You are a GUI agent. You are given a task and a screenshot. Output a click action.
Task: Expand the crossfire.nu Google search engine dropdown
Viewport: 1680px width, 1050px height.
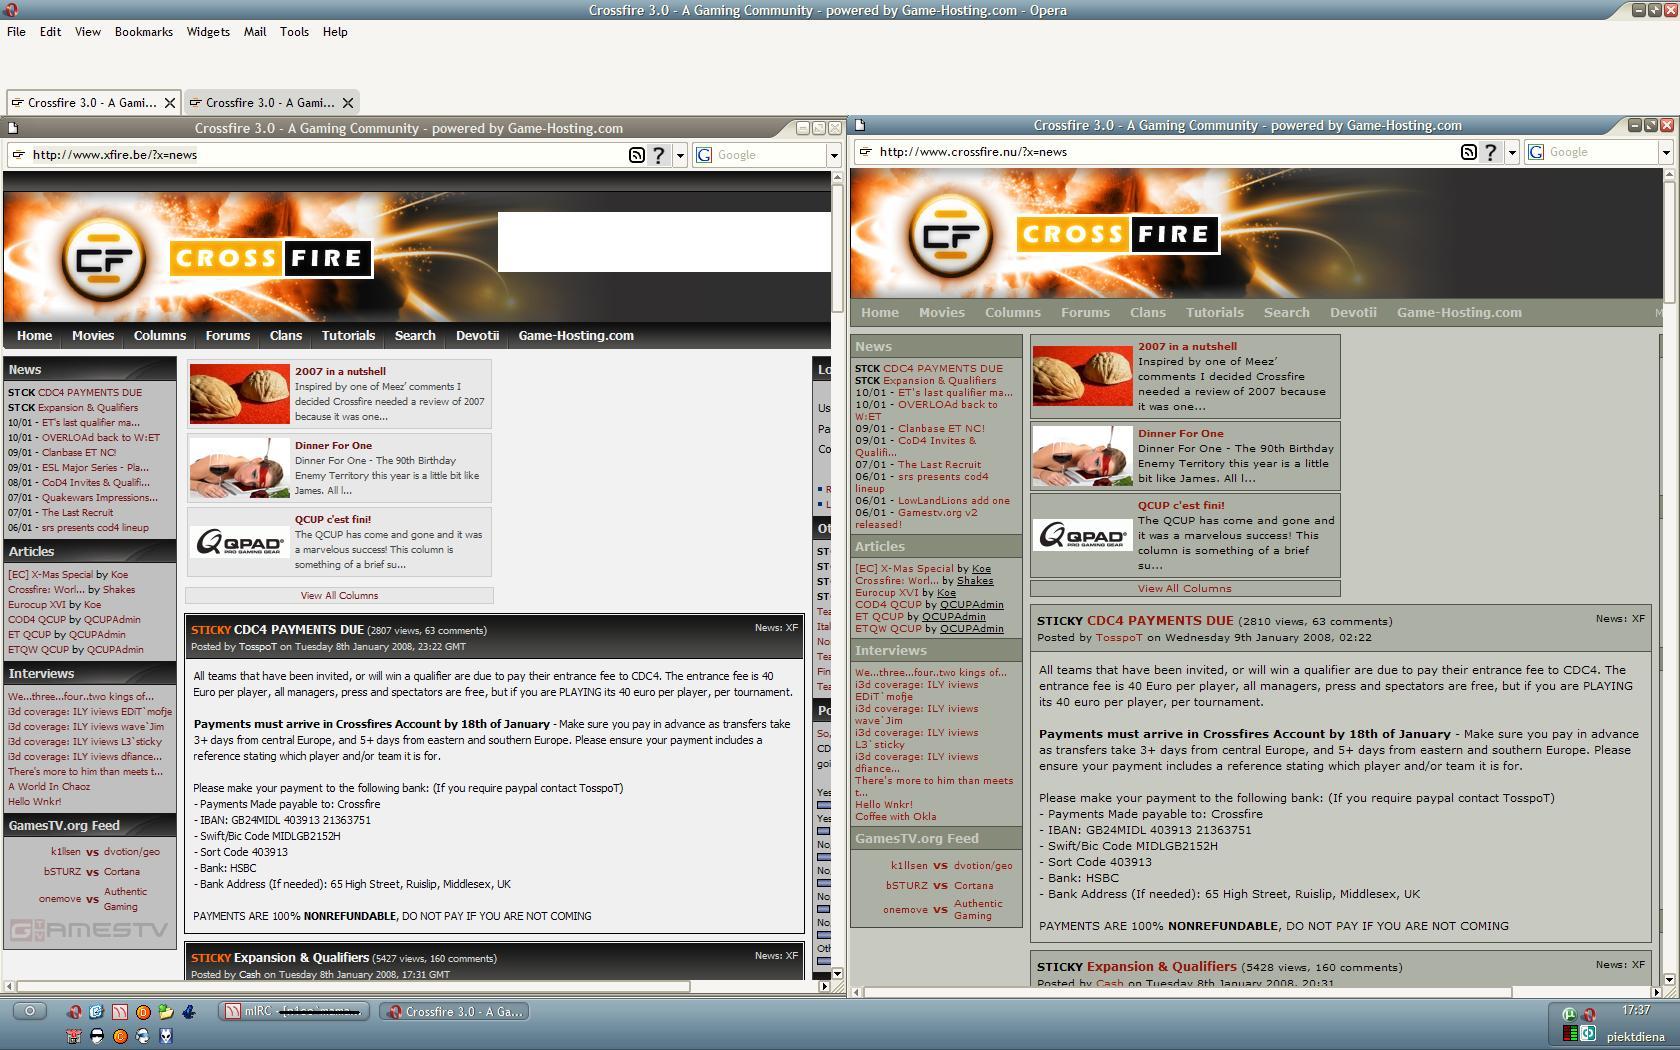coord(1666,152)
